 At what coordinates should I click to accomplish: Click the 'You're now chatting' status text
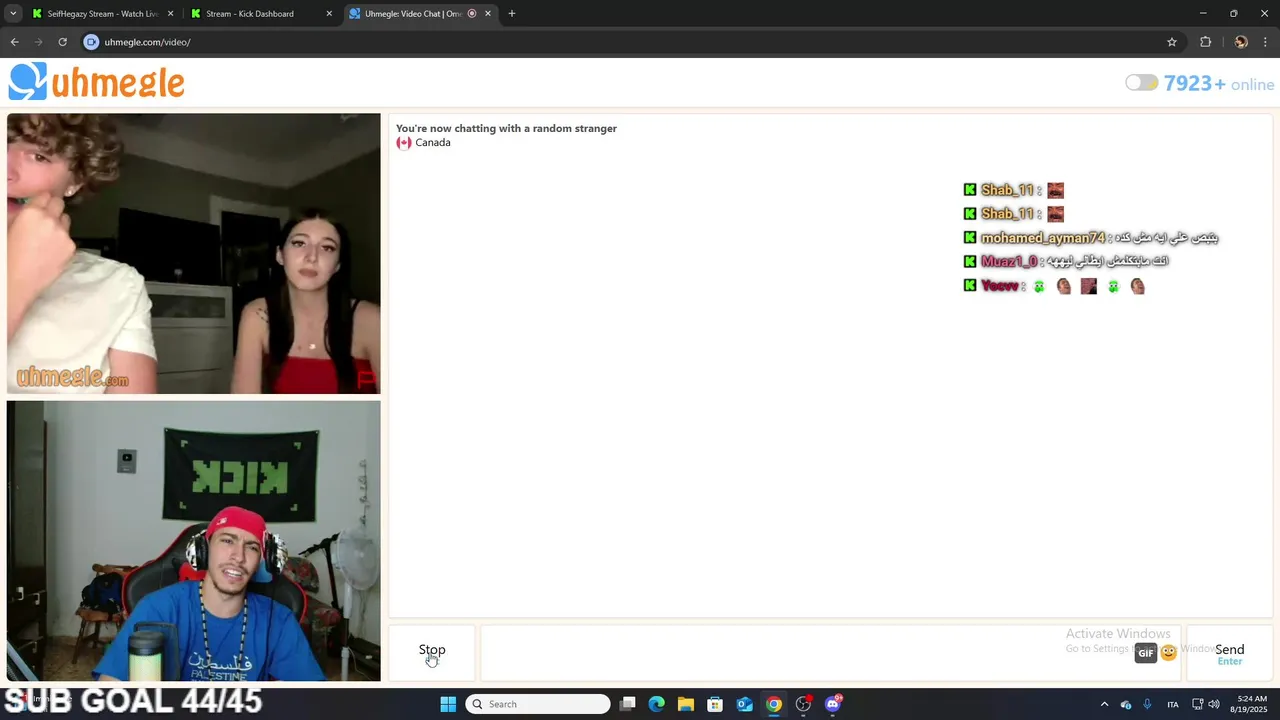(x=506, y=128)
